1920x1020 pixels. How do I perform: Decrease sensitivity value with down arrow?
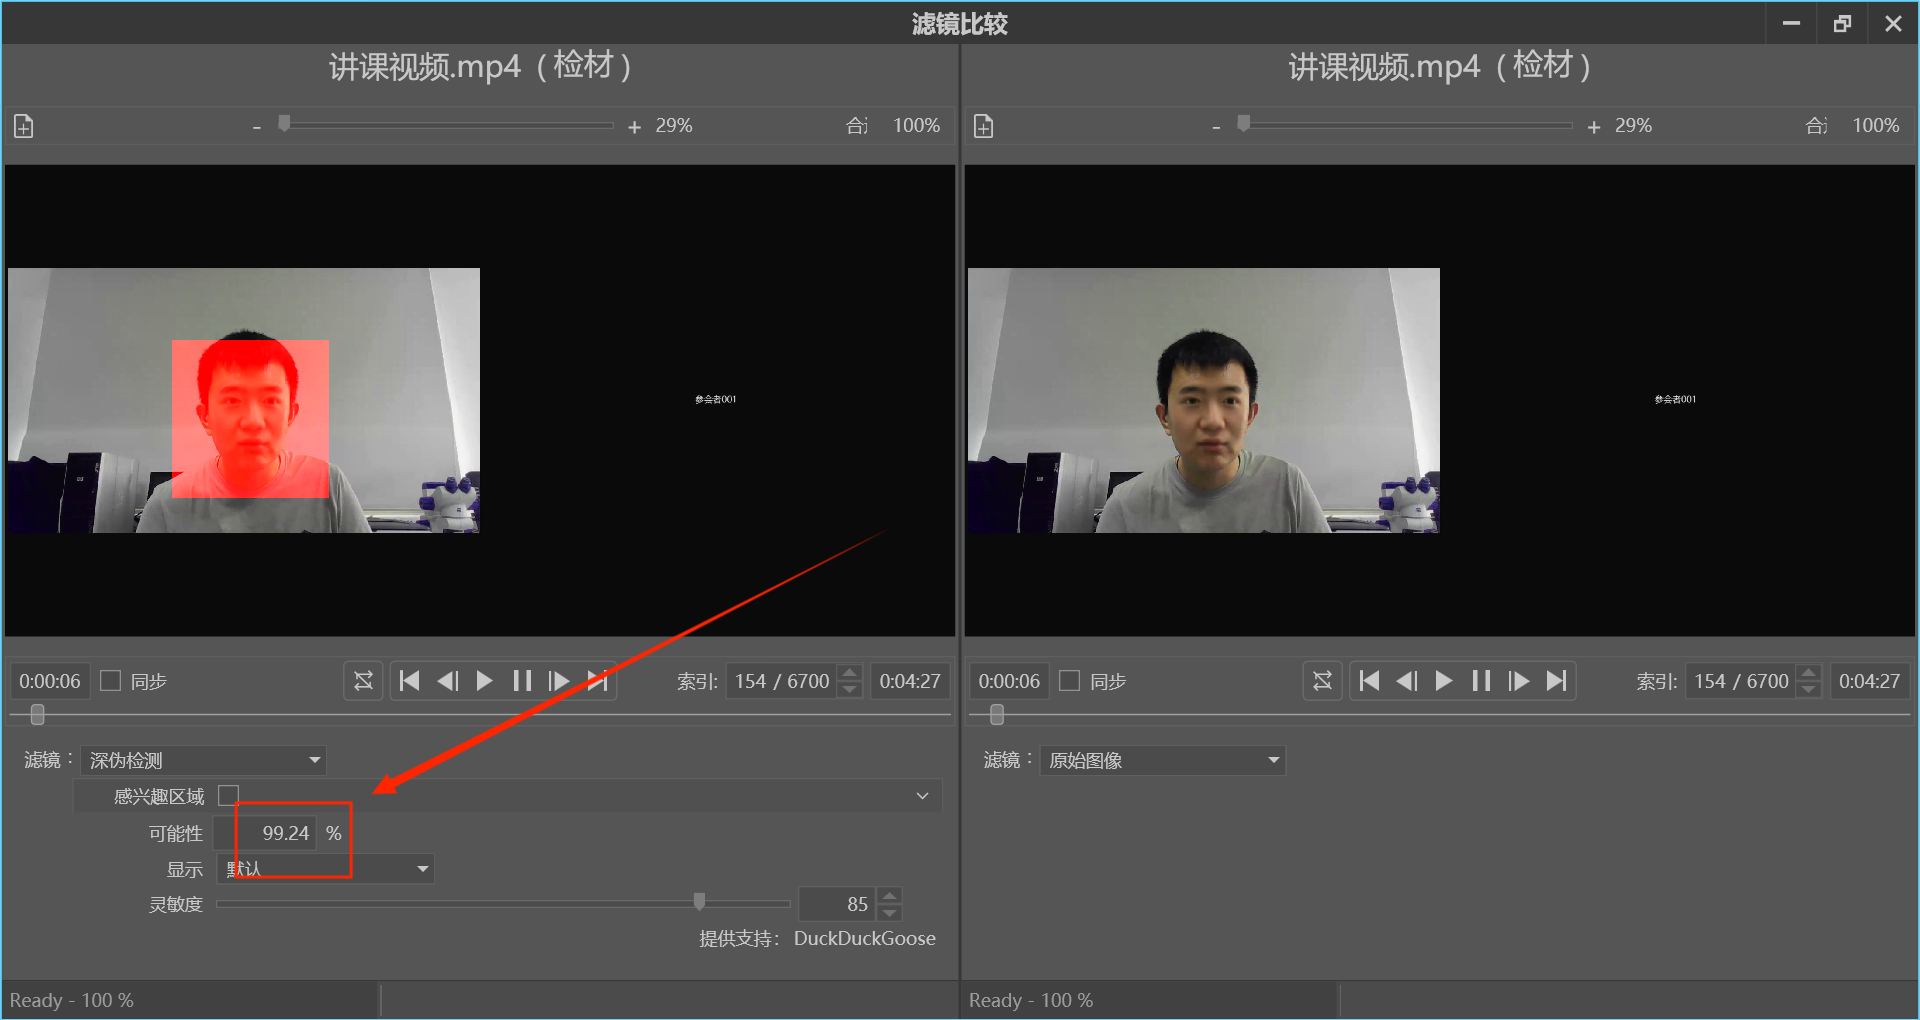(889, 911)
